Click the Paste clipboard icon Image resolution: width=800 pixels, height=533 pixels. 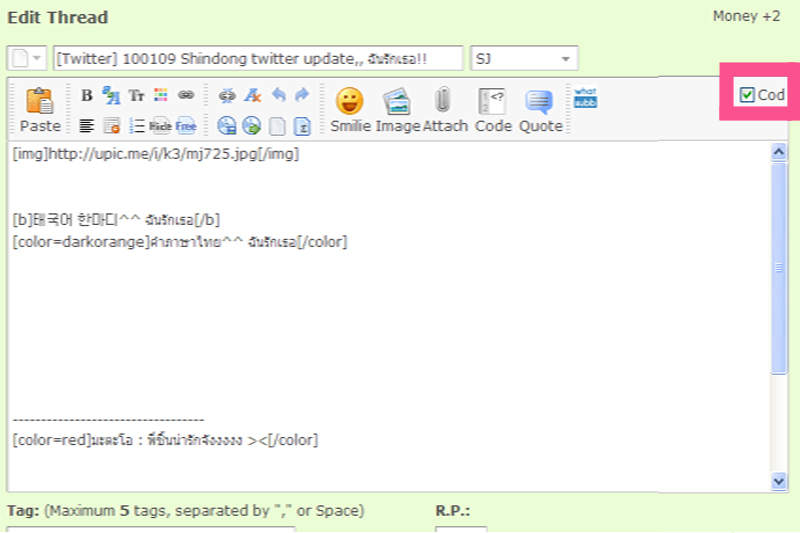(x=40, y=101)
